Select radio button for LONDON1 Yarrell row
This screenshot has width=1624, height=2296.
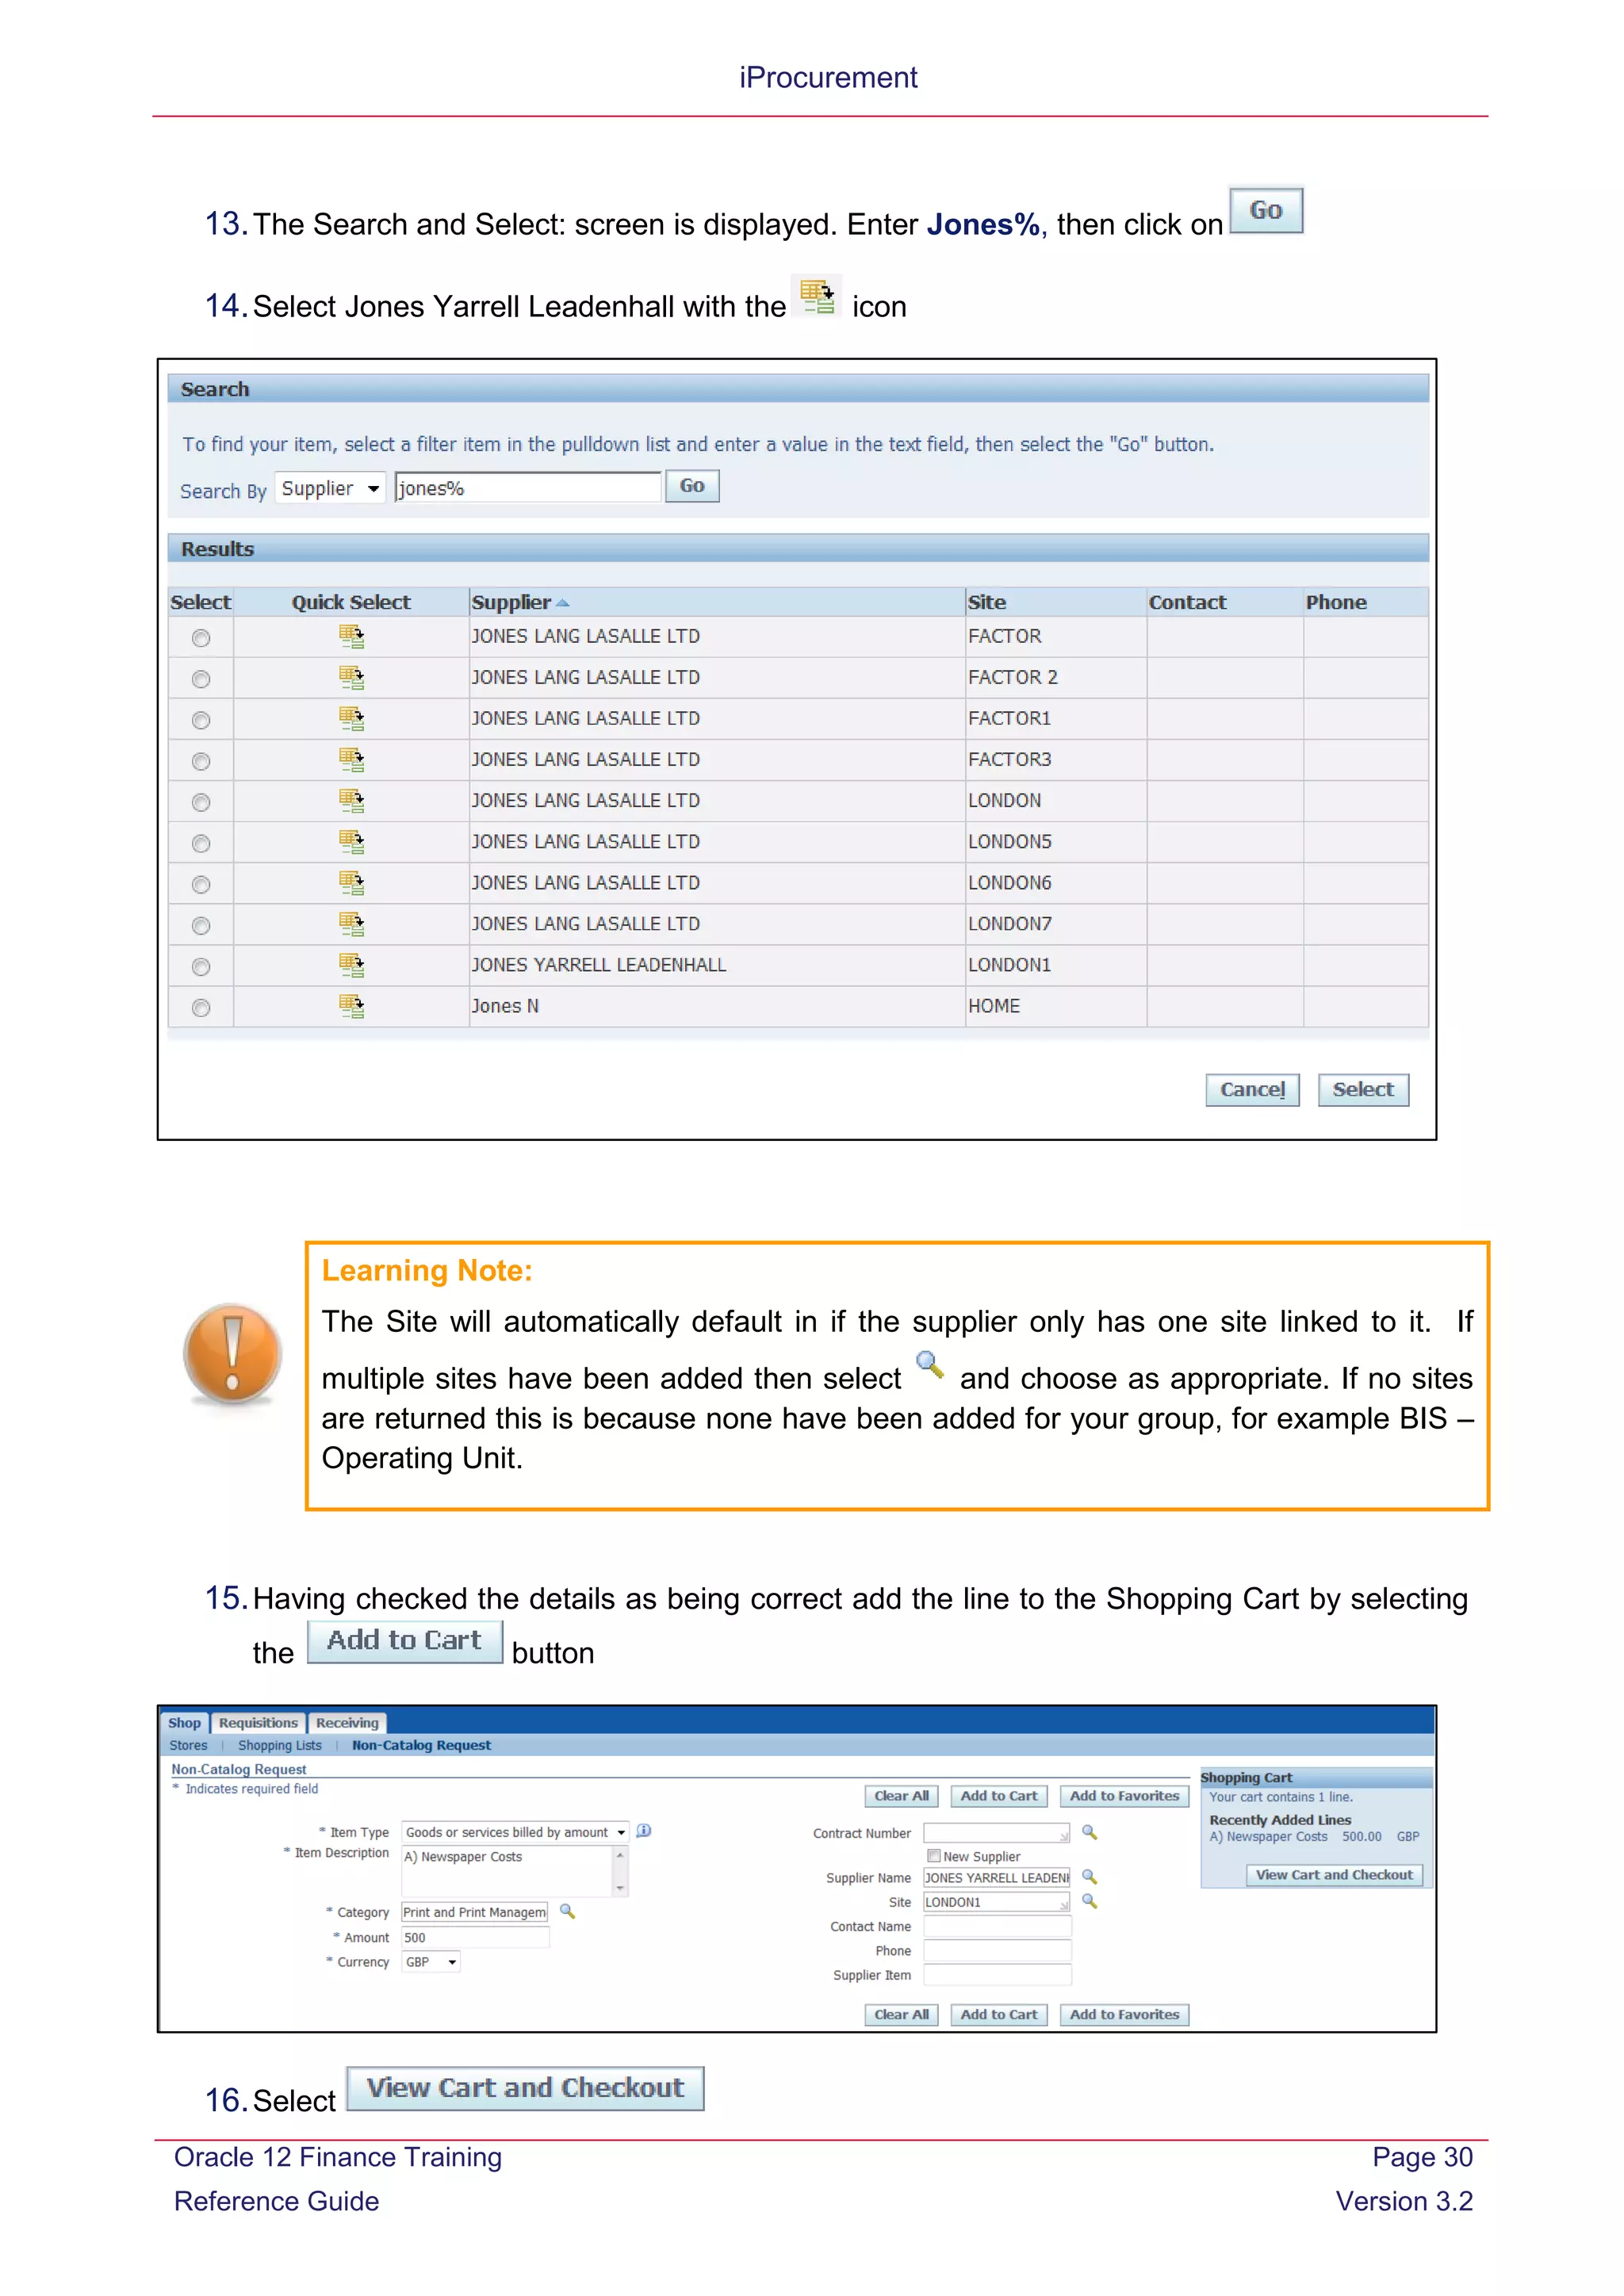click(x=201, y=966)
